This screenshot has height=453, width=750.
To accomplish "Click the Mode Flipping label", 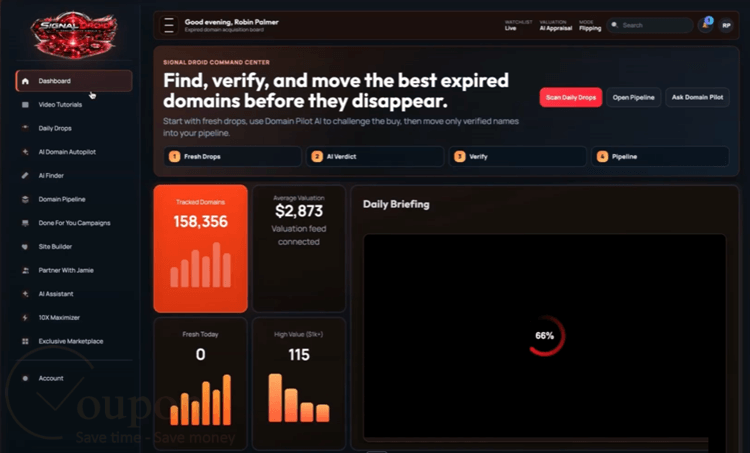I will point(590,25).
